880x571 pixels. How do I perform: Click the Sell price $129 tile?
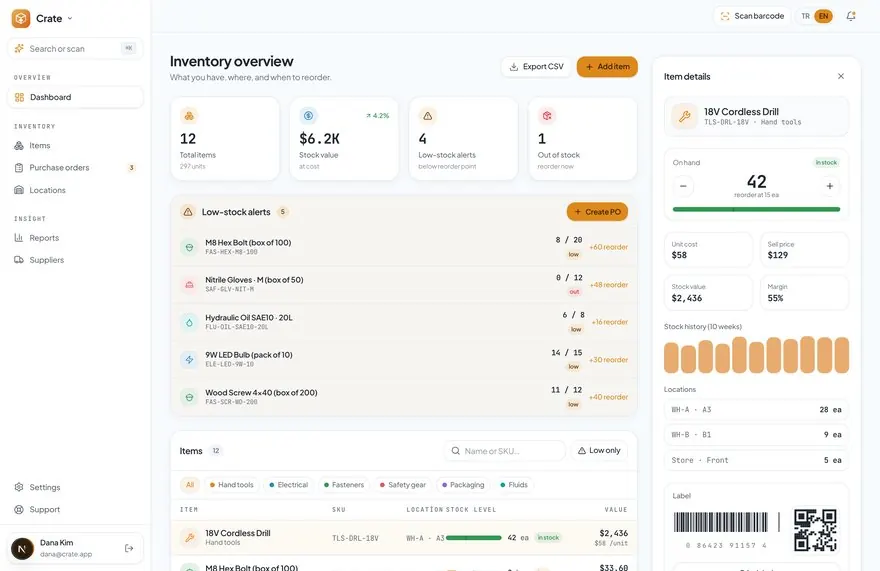804,250
